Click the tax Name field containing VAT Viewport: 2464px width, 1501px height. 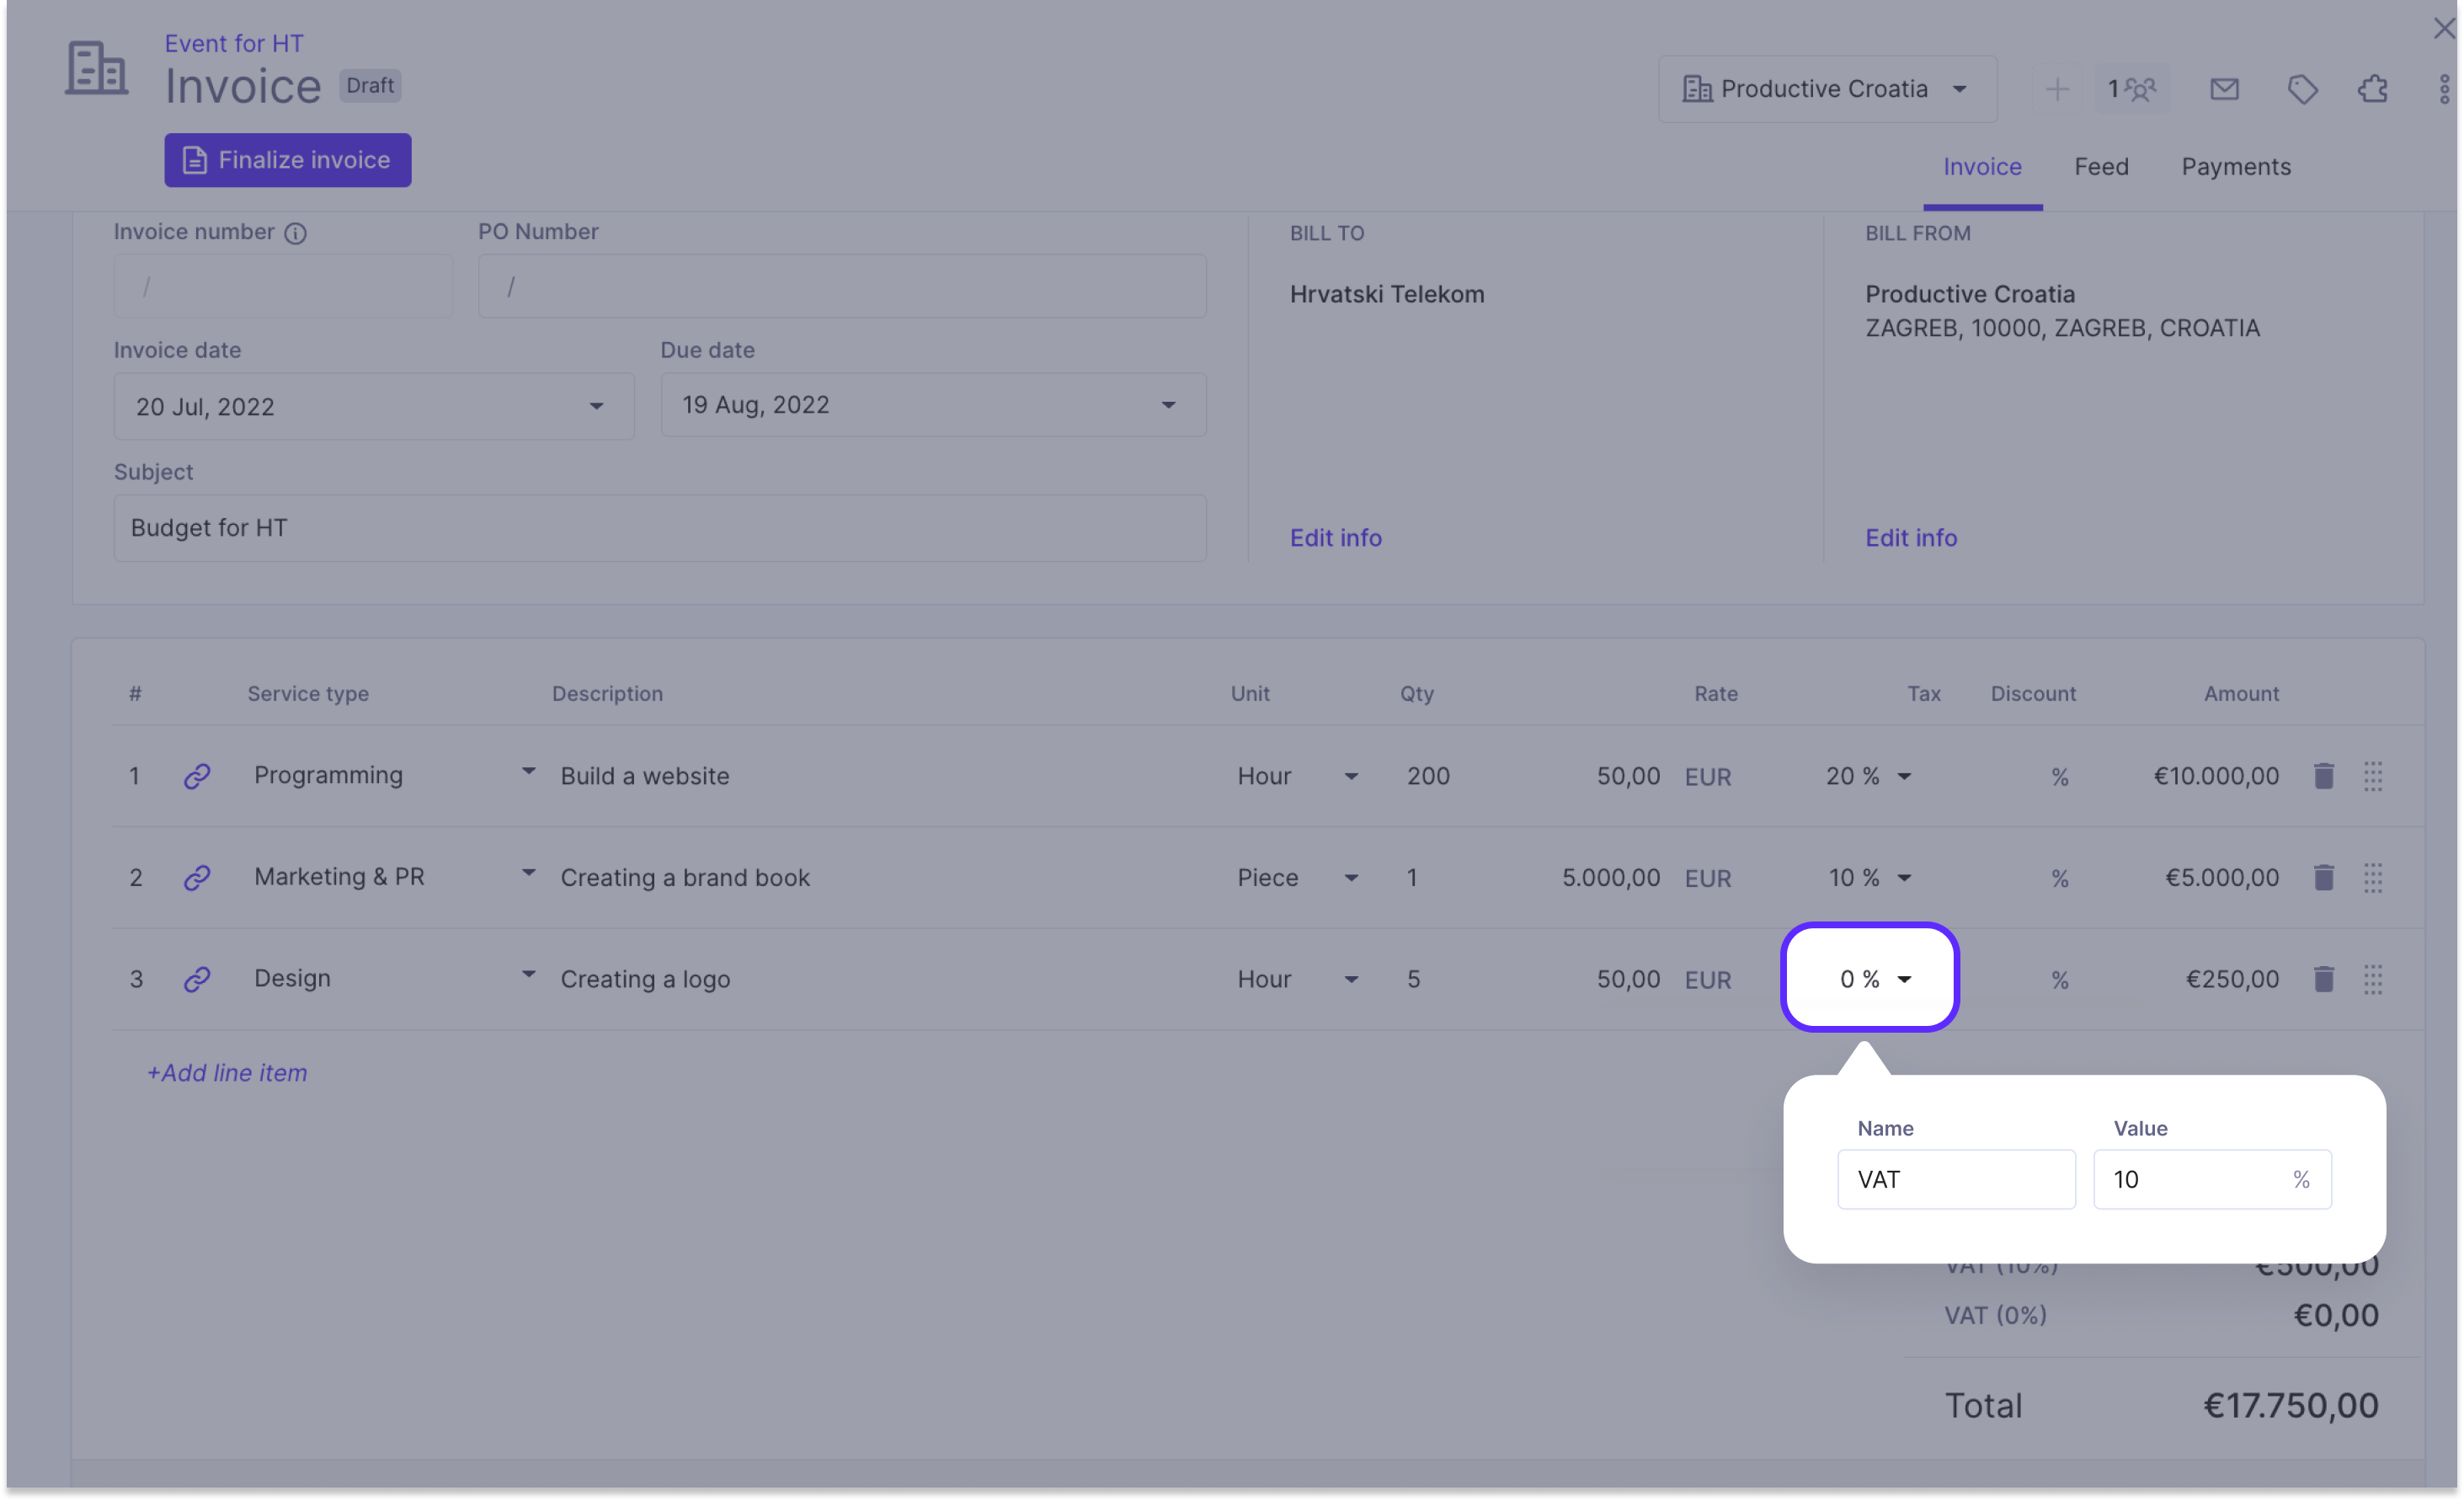tap(1956, 1179)
